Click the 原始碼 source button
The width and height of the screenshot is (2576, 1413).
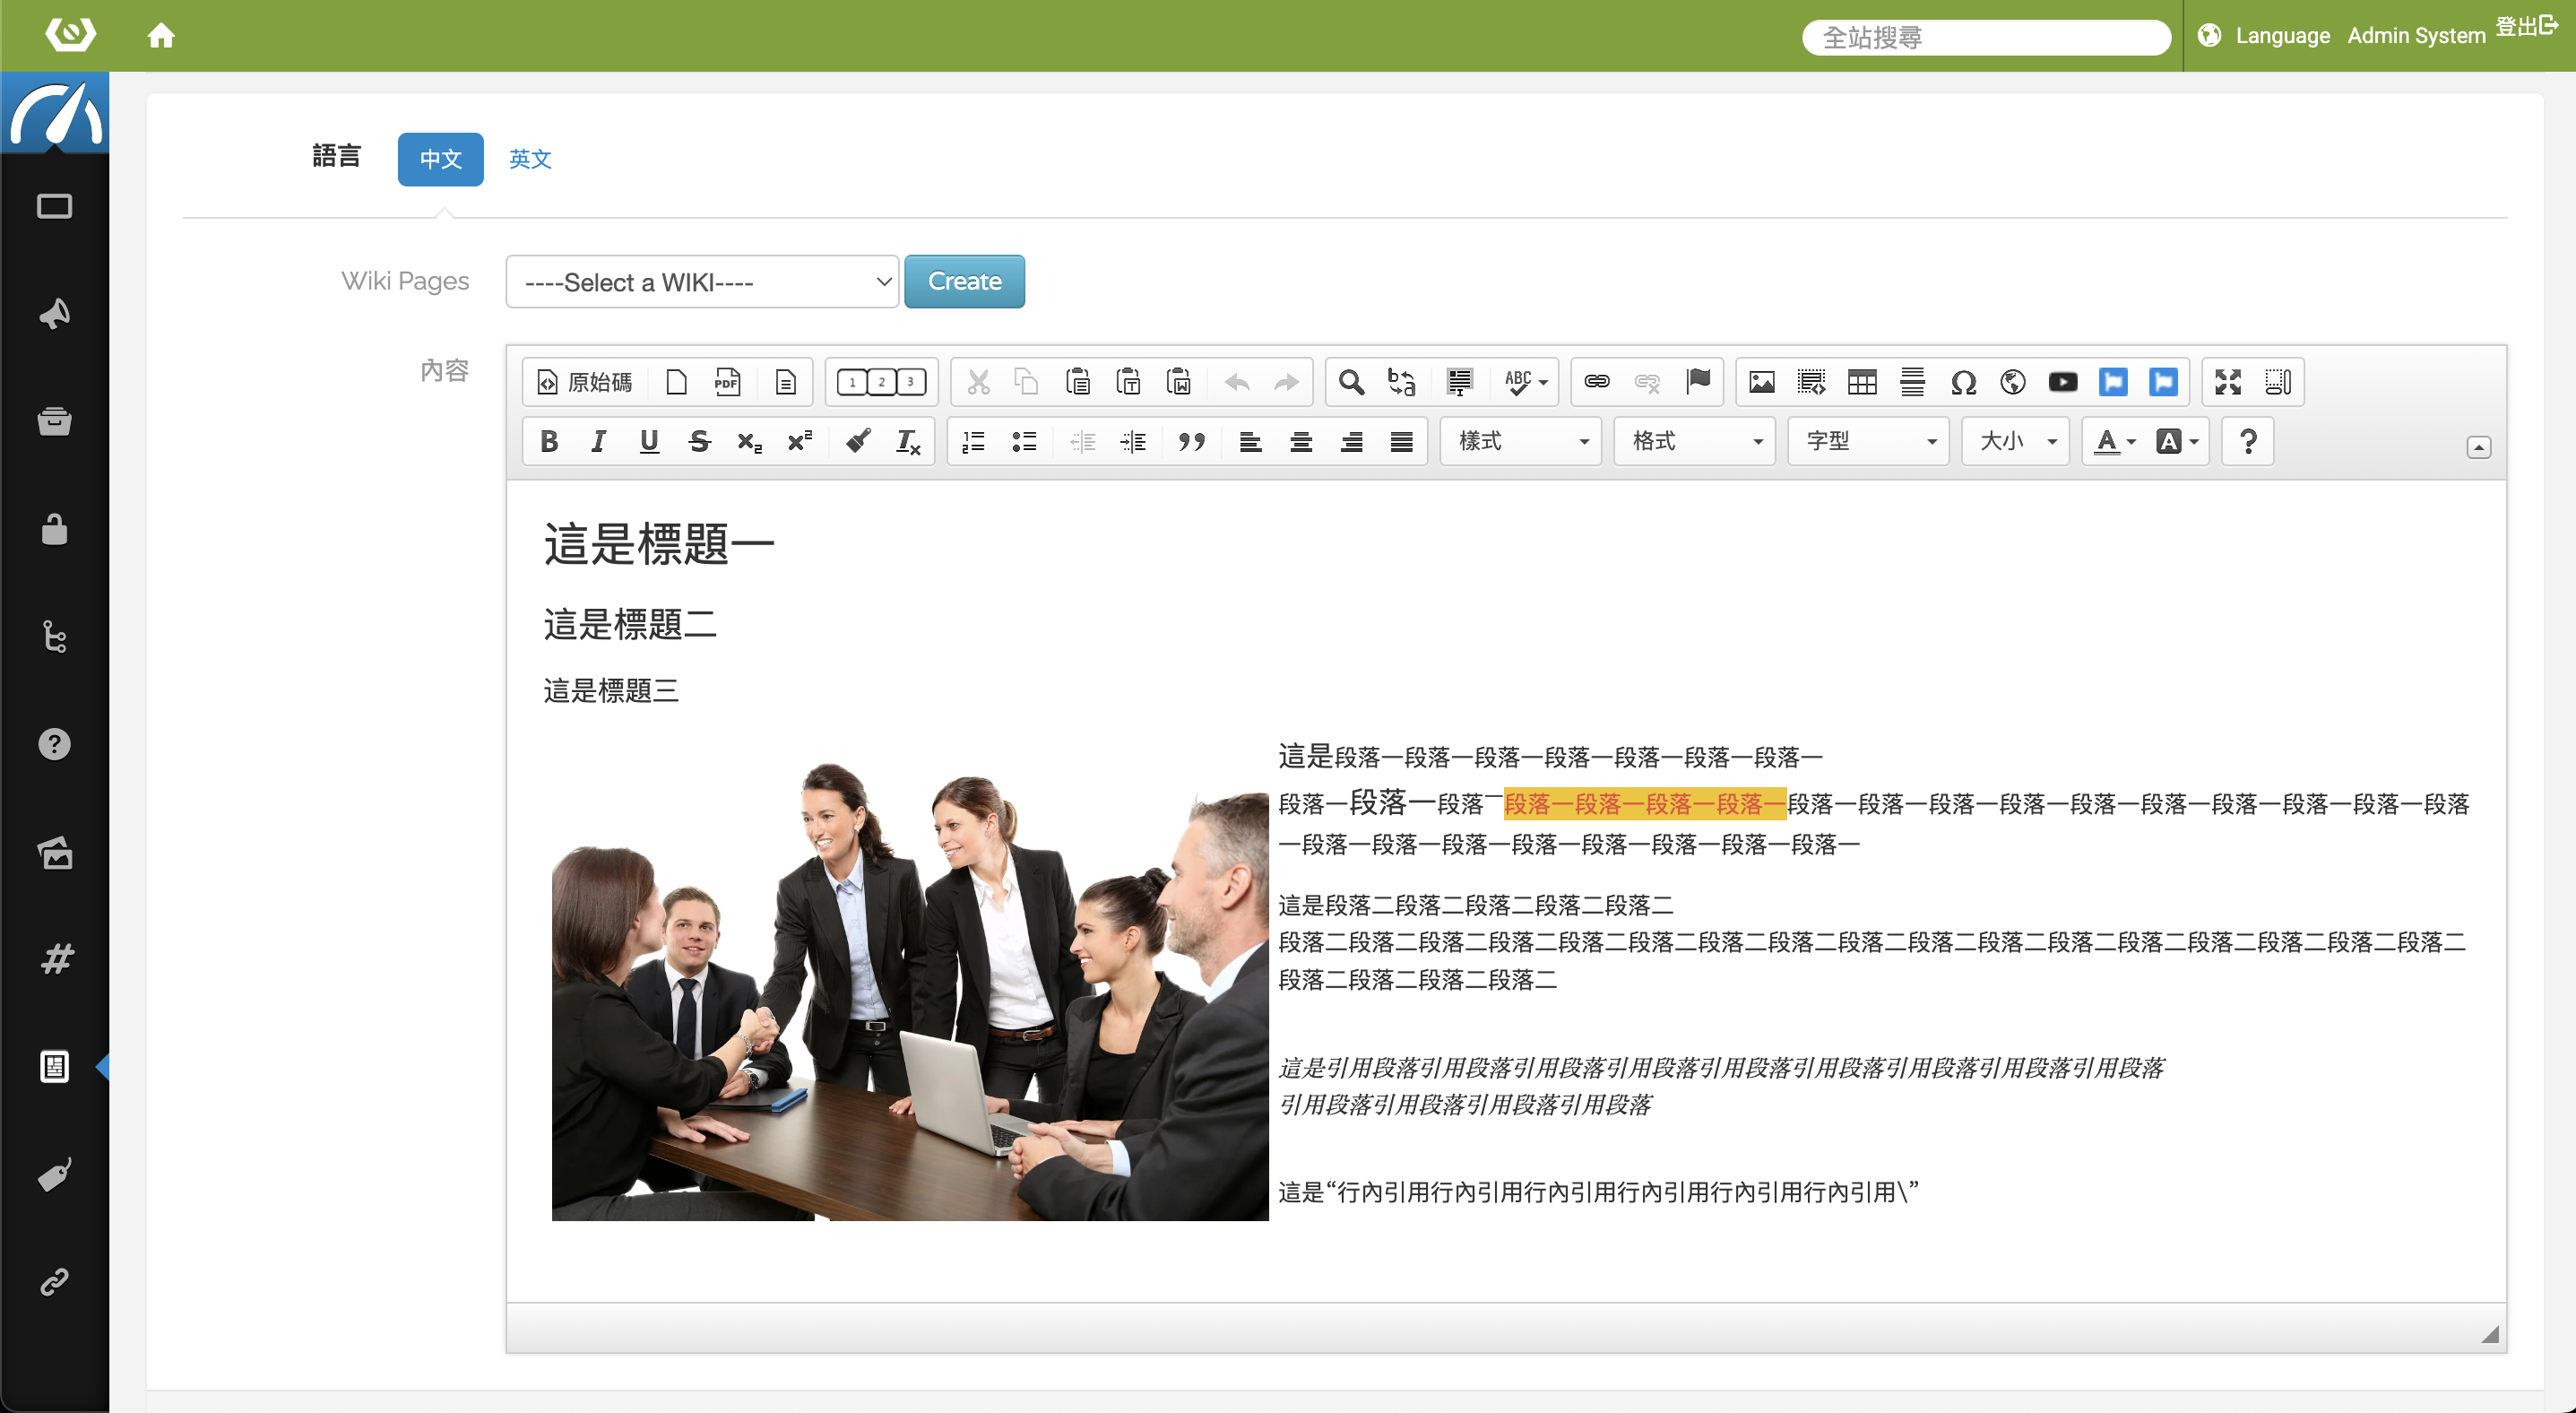[585, 382]
